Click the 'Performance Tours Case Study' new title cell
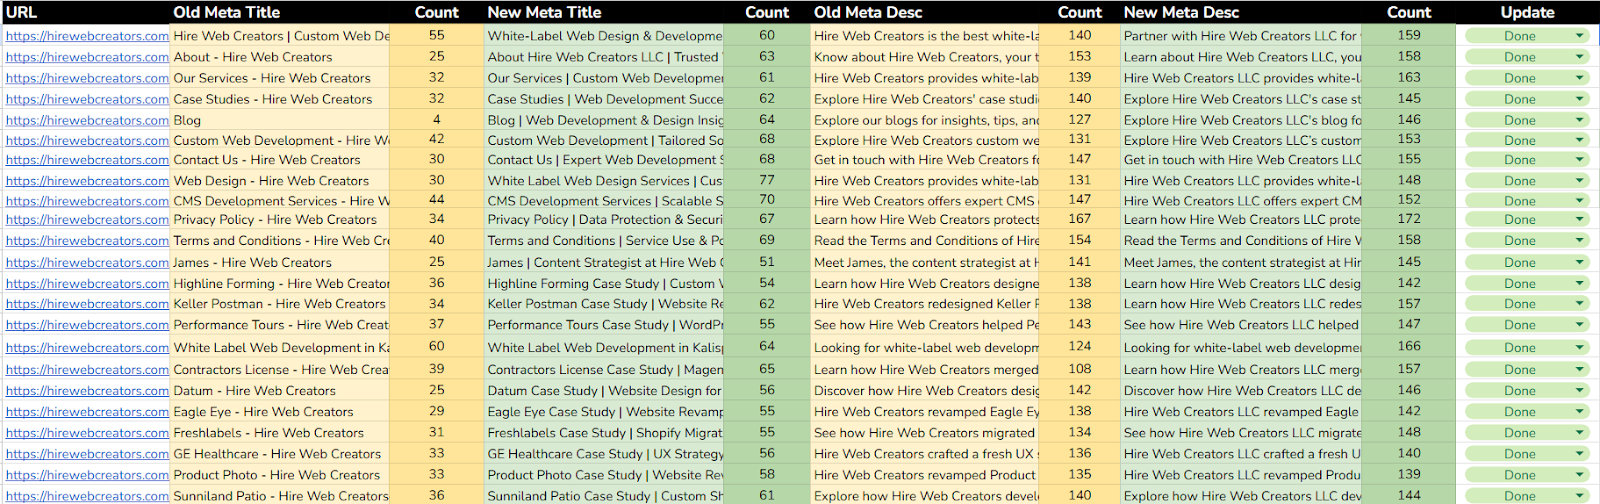This screenshot has height=504, width=1600. click(x=603, y=325)
